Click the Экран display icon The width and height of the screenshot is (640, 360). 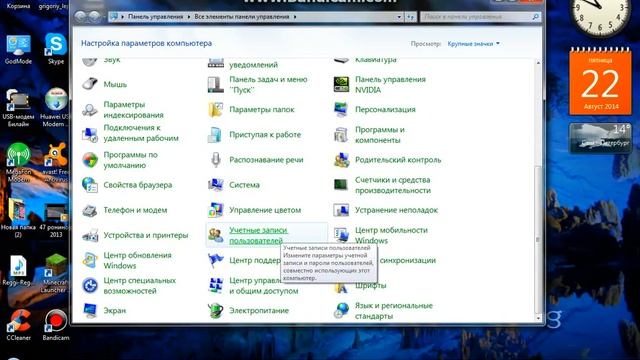pos(90,311)
